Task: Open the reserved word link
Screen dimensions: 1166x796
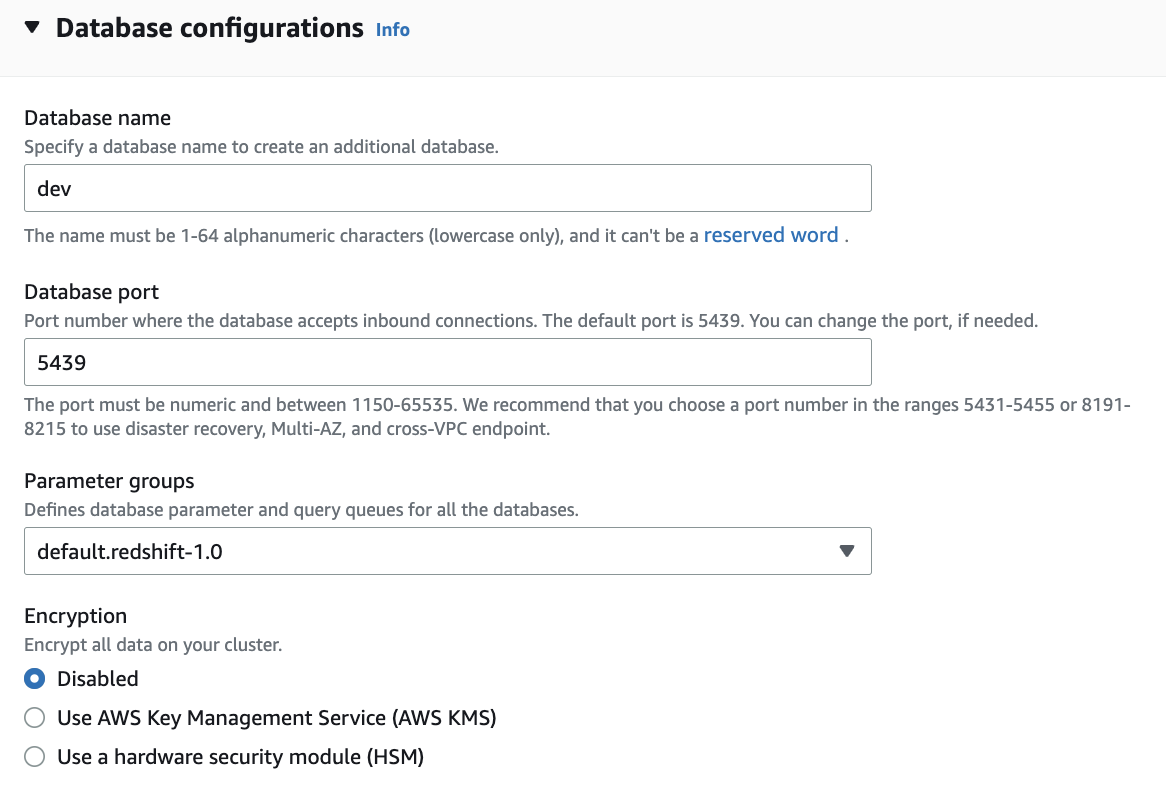Action: pyautogui.click(x=770, y=236)
